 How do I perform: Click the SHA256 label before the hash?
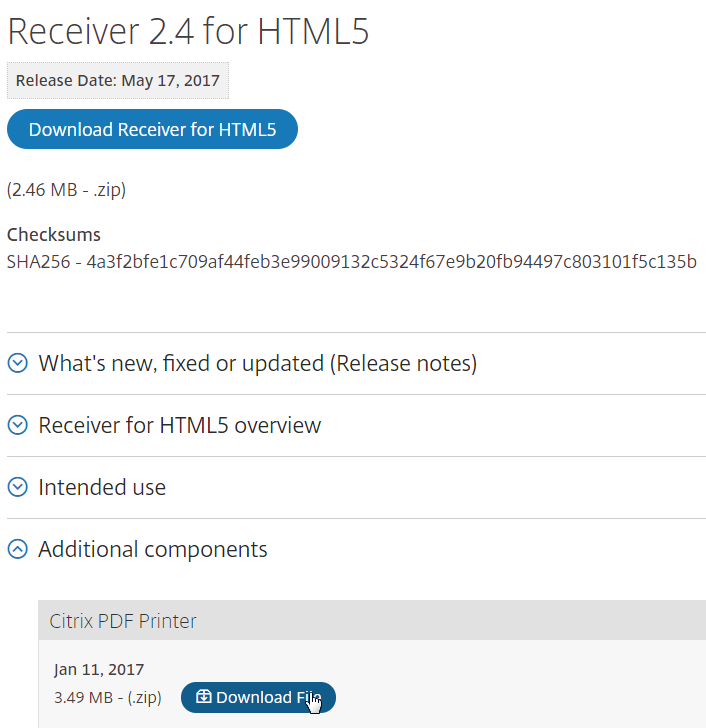pyautogui.click(x=39, y=261)
